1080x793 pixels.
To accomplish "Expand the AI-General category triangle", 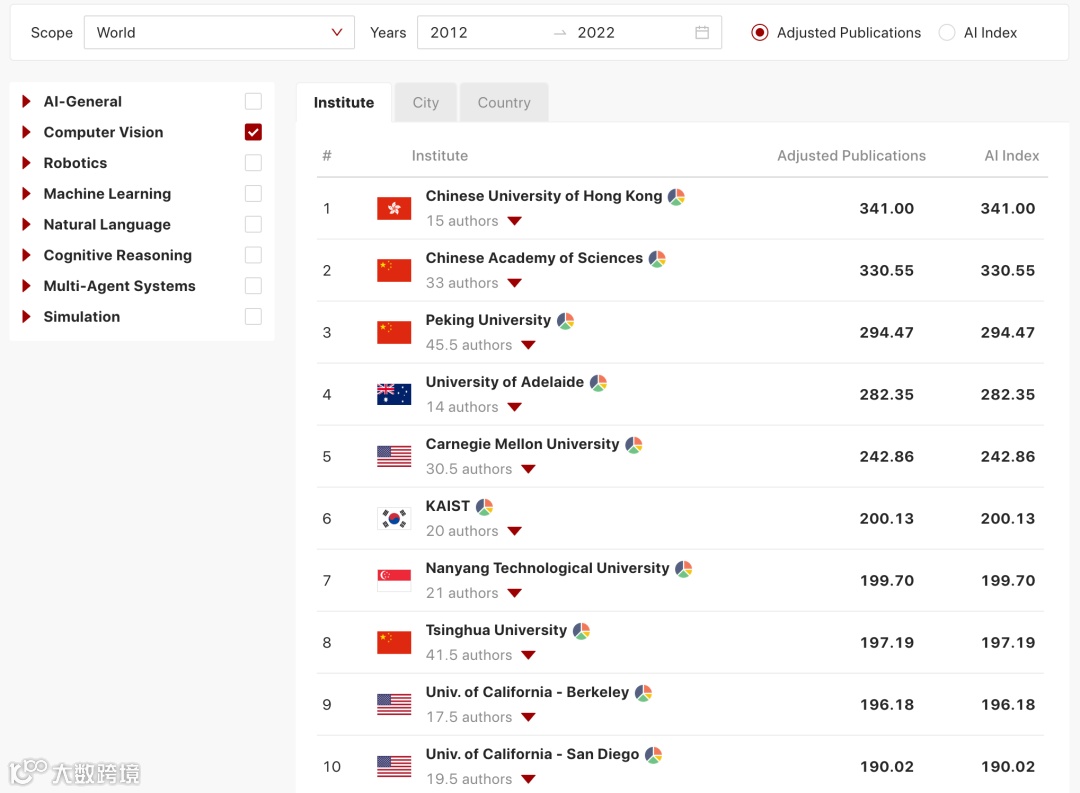I will 26,101.
